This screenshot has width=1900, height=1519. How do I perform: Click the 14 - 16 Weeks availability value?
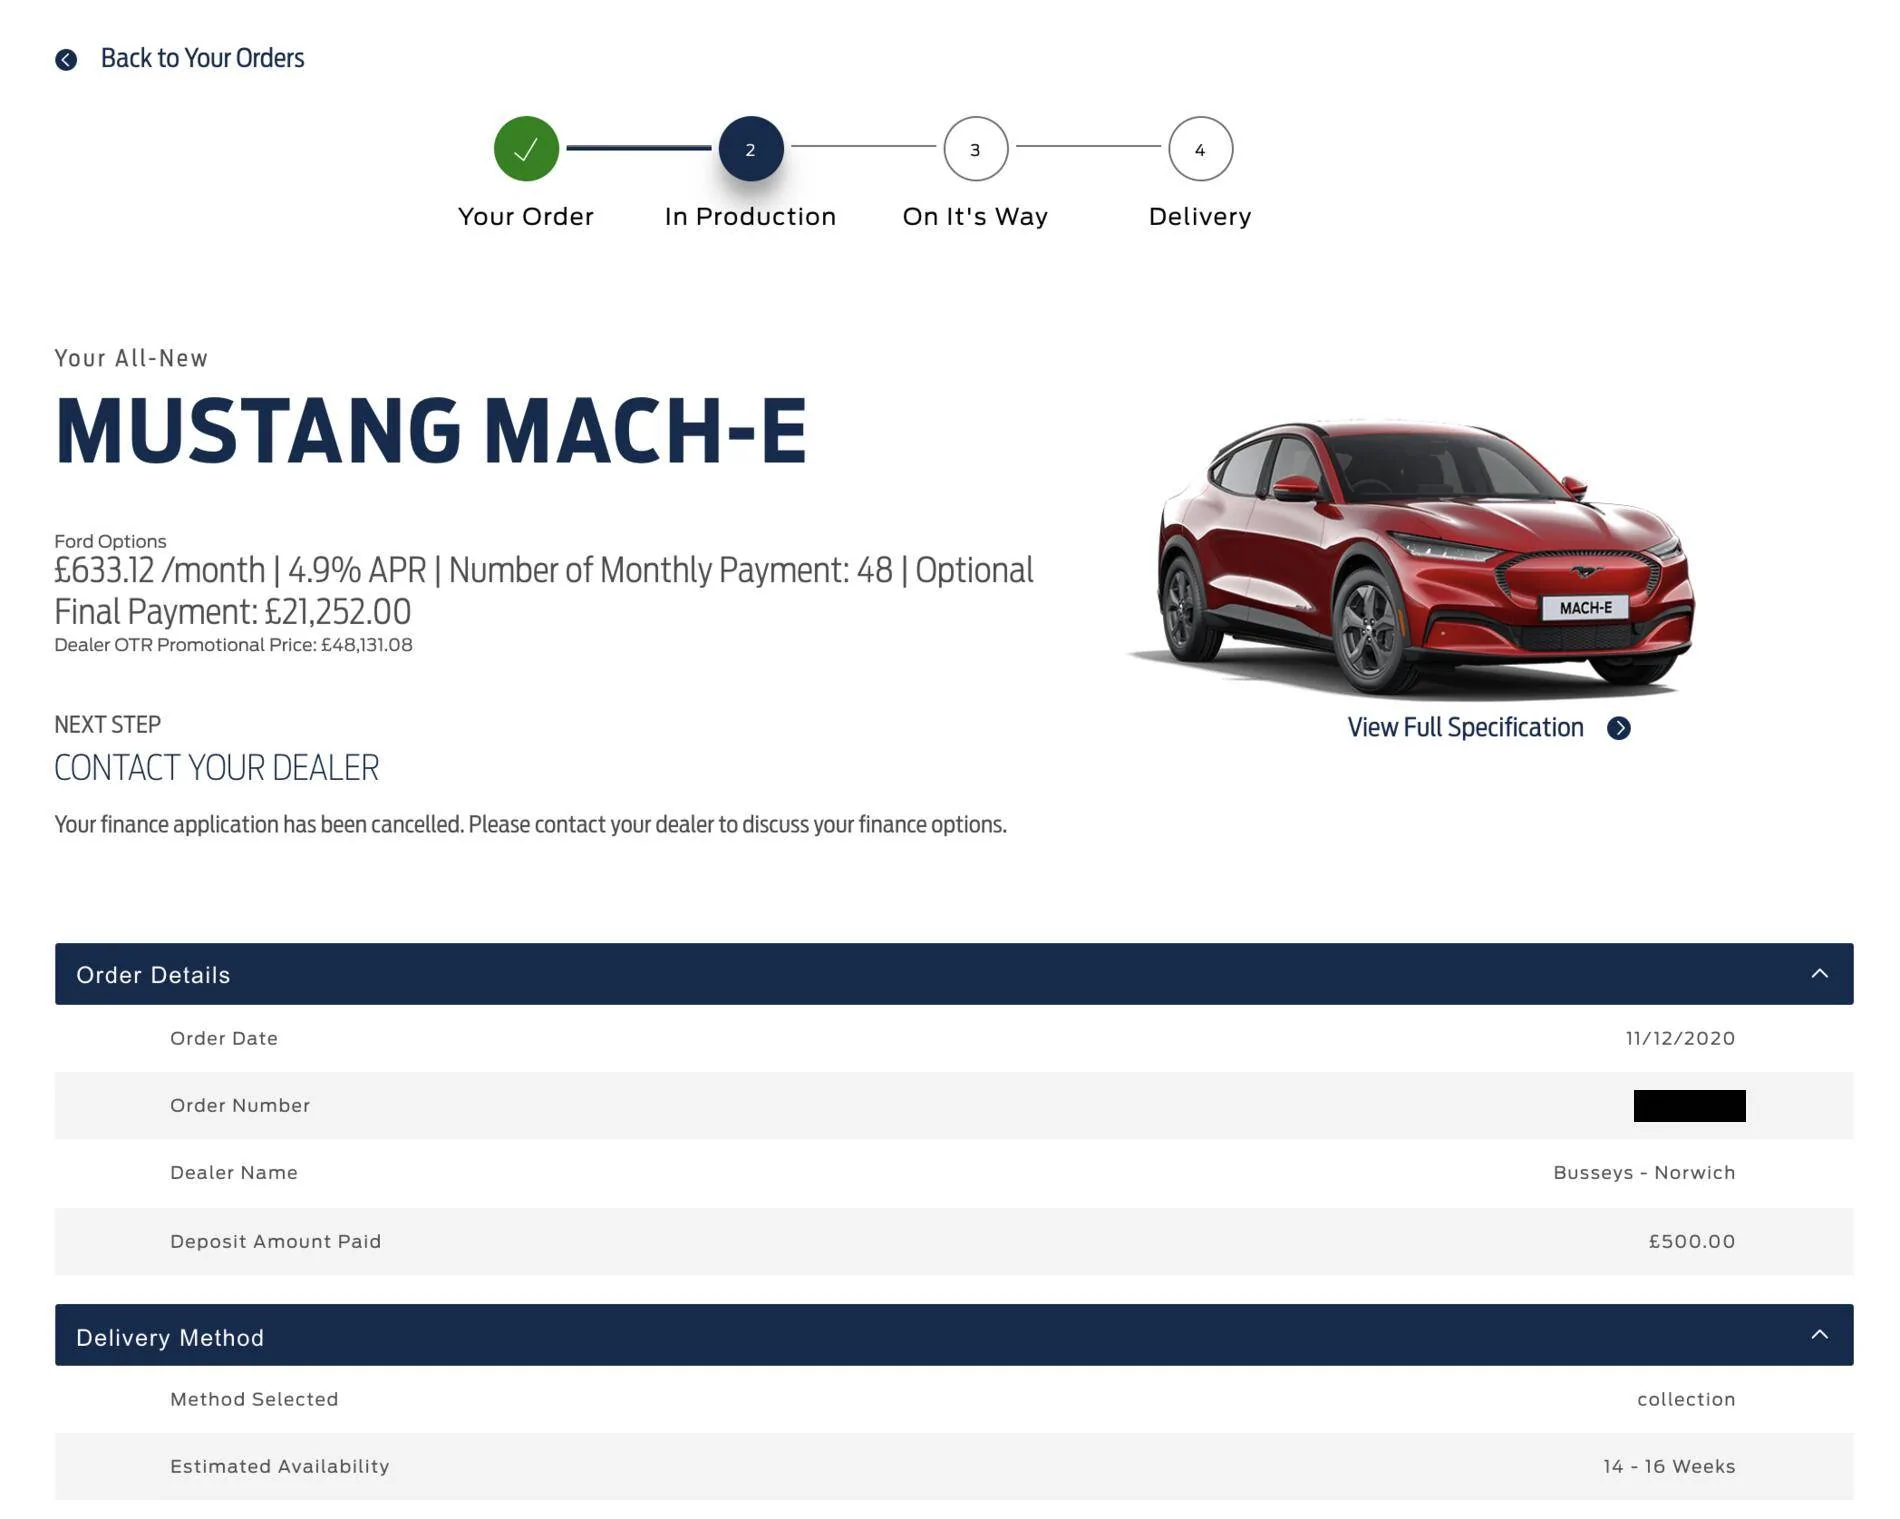click(1669, 1466)
